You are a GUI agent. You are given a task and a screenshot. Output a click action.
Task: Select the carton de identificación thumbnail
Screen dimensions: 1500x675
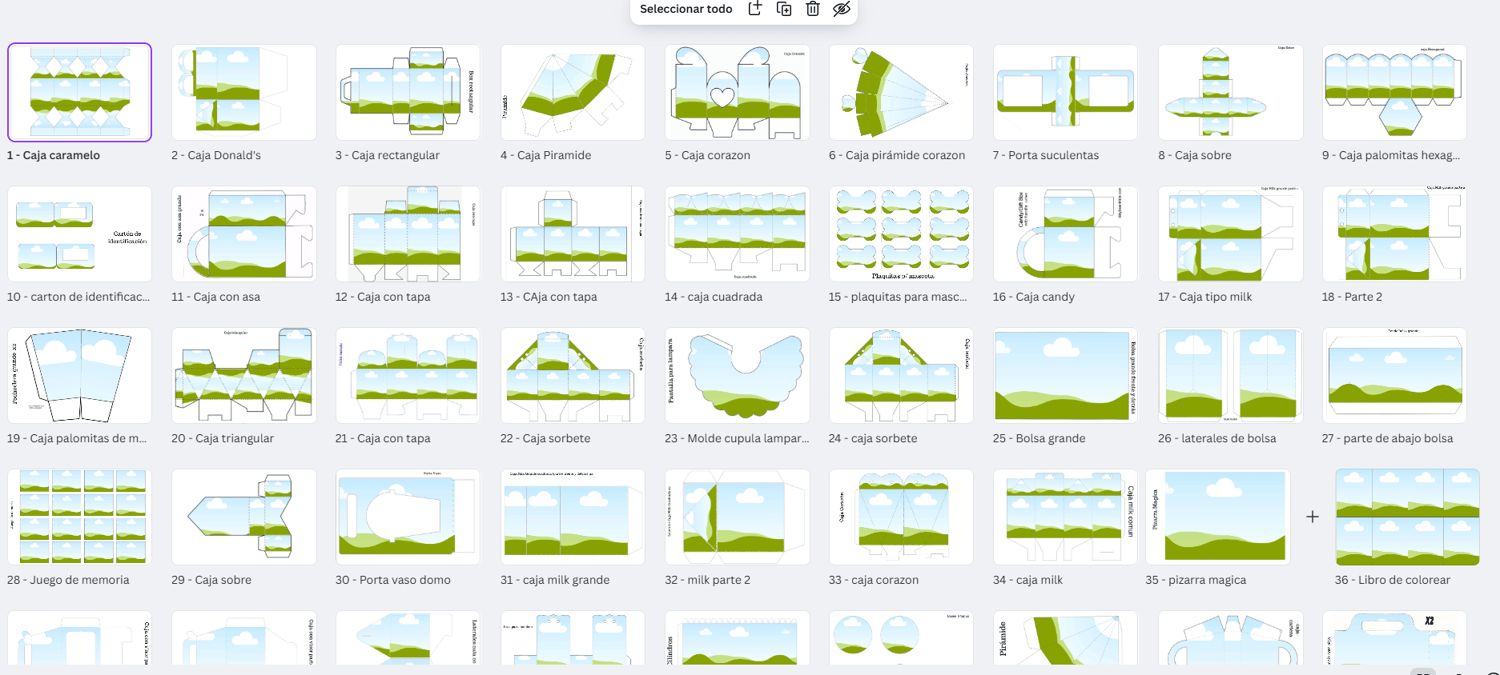80,234
